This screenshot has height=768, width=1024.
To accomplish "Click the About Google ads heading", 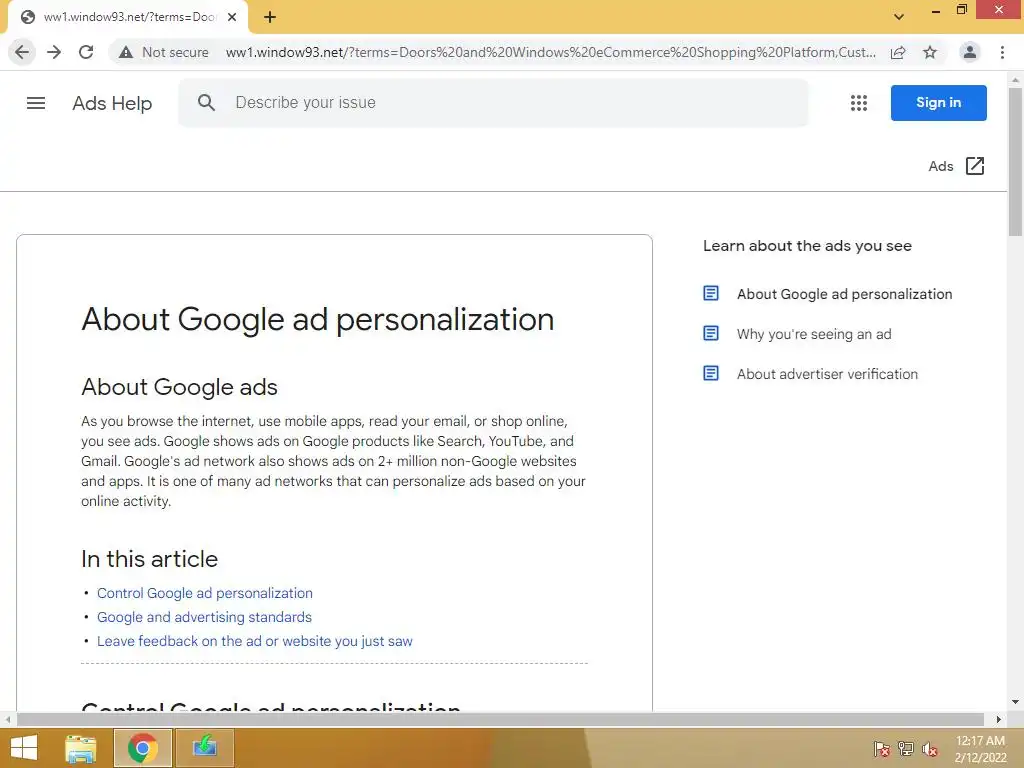I will pos(179,387).
